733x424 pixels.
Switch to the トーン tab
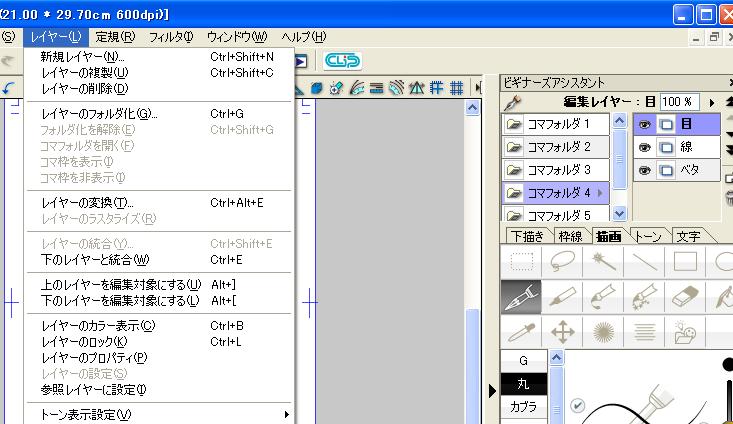click(648, 237)
